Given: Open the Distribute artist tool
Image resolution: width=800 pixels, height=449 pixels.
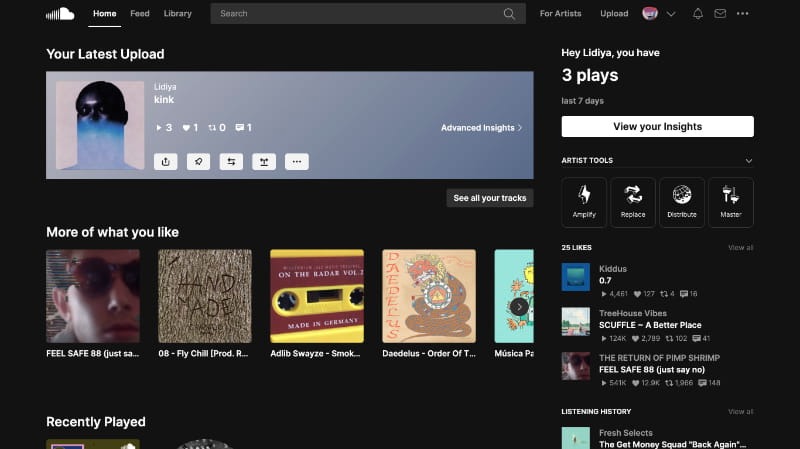Looking at the screenshot, I should click(682, 202).
